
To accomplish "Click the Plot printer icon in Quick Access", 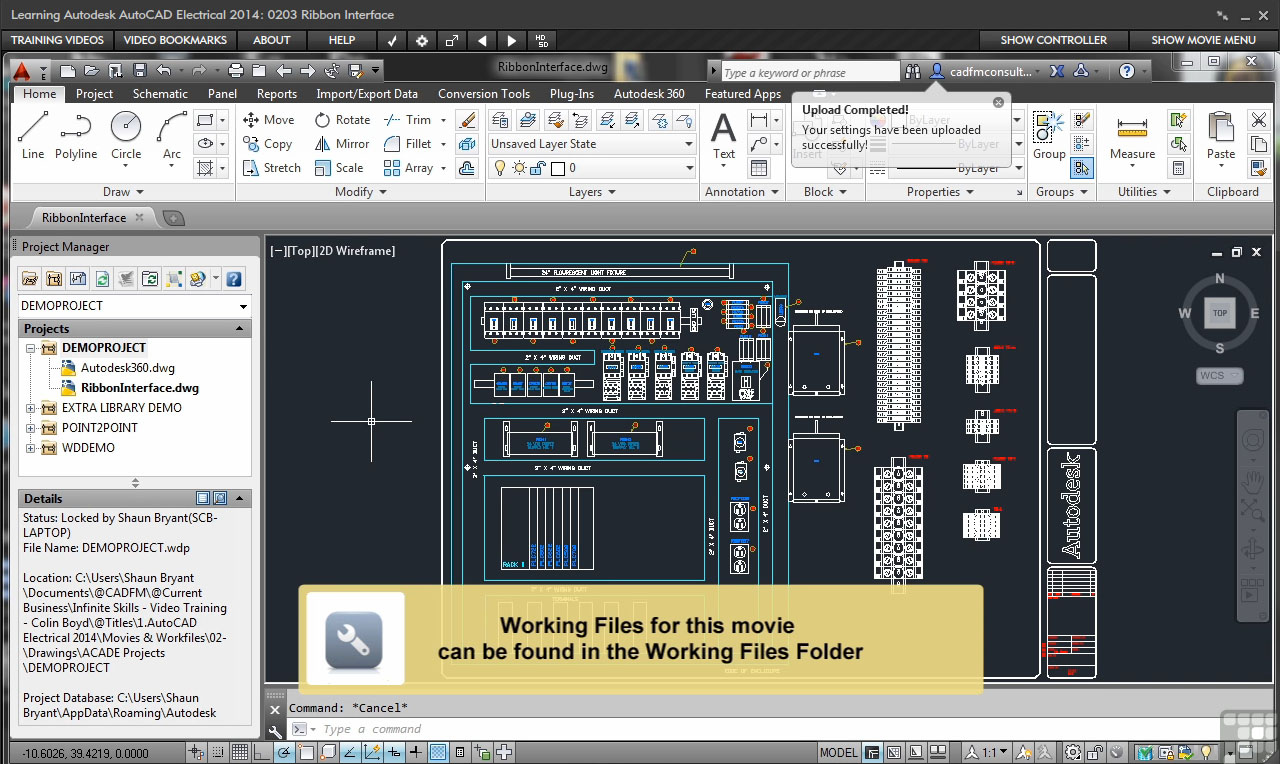I will tap(236, 70).
